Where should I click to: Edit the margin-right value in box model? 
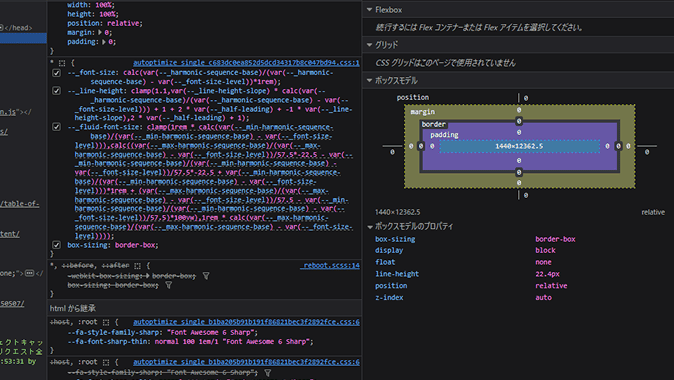(628, 146)
